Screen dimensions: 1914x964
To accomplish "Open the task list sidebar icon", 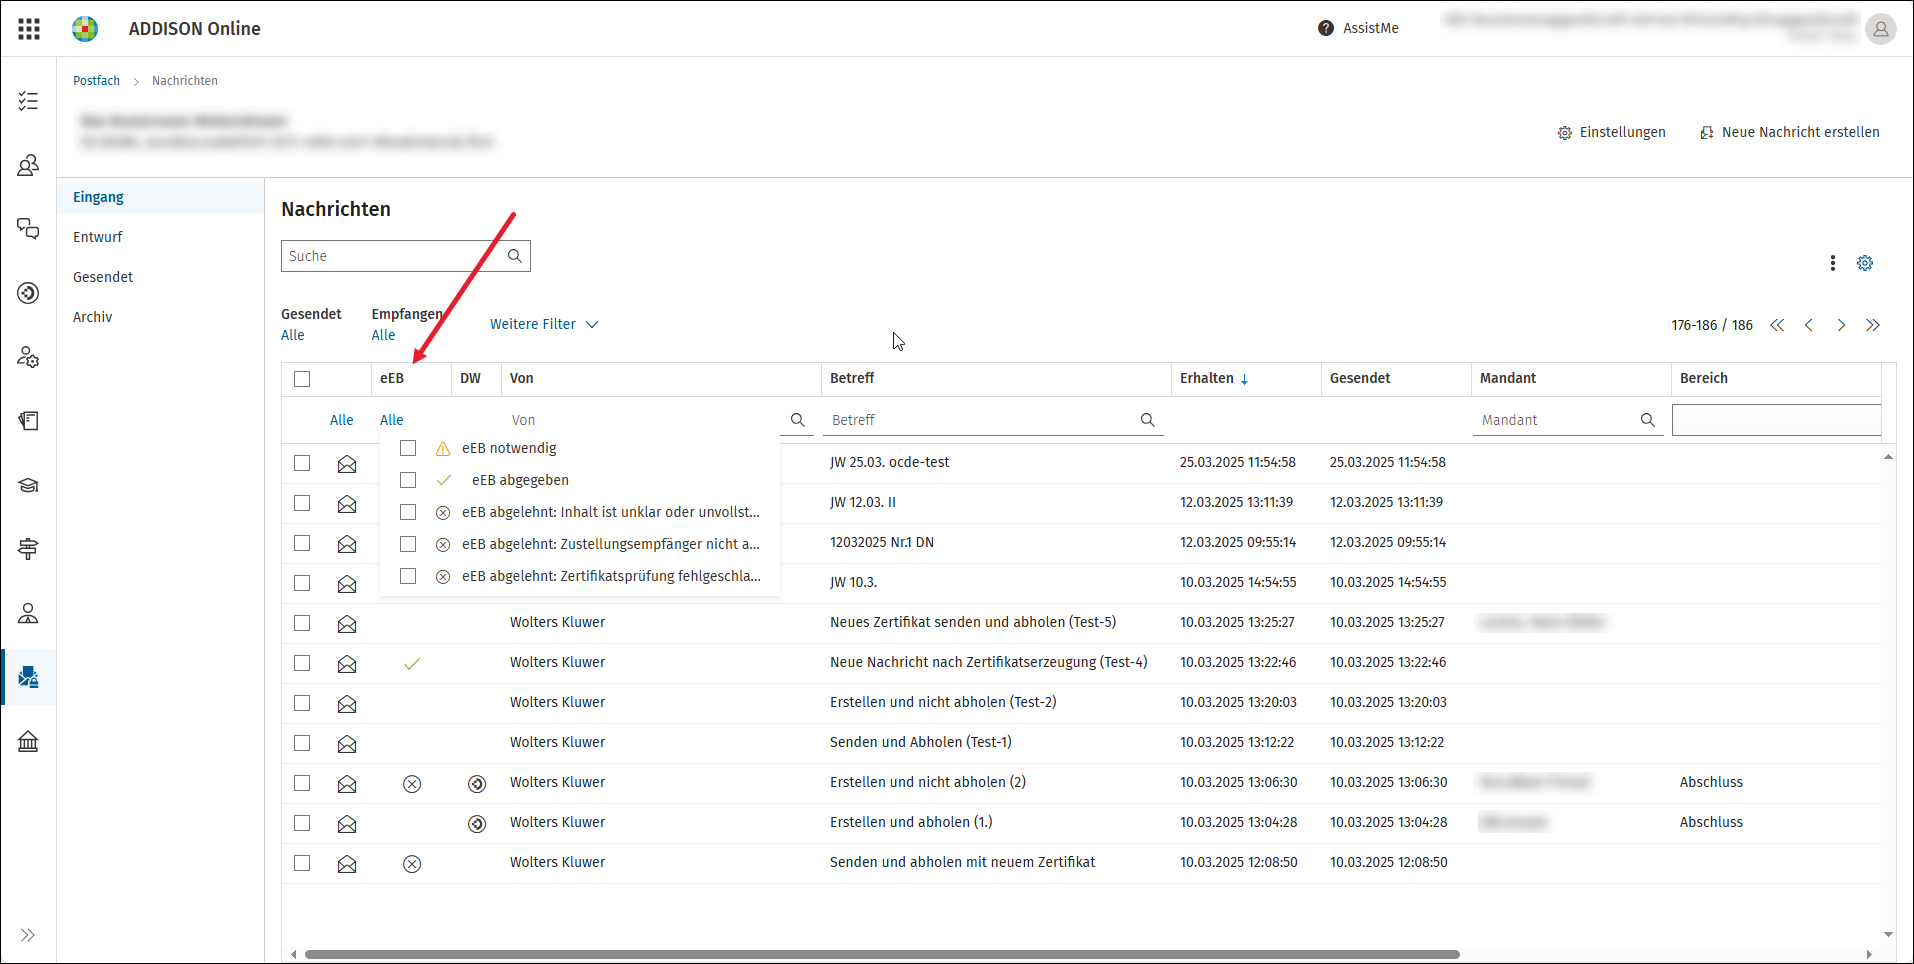I will (x=28, y=101).
